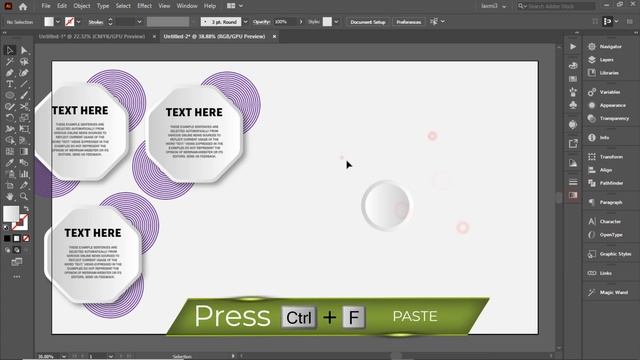Screen dimensions: 640x360
Task: Select the Hand tool
Action: [10, 196]
